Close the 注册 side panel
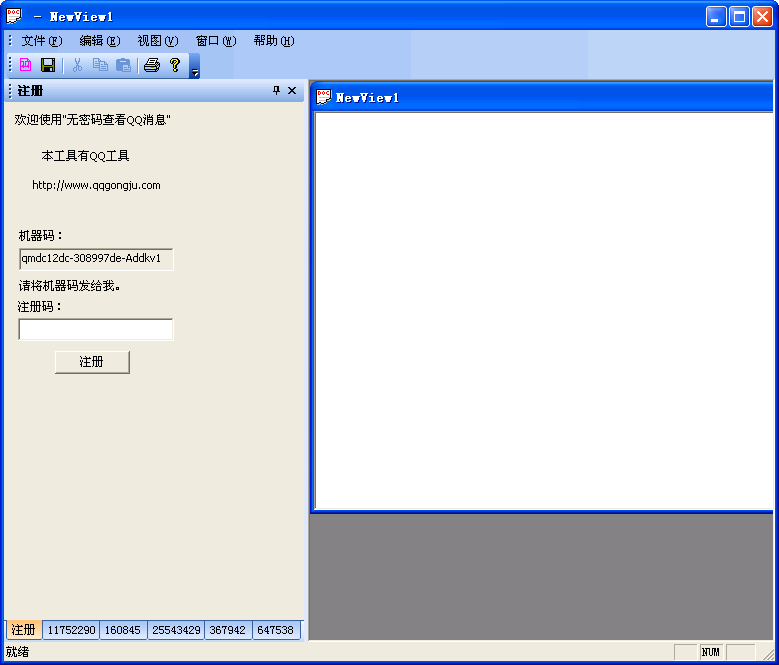Screen dimensions: 779x665 click(292, 90)
